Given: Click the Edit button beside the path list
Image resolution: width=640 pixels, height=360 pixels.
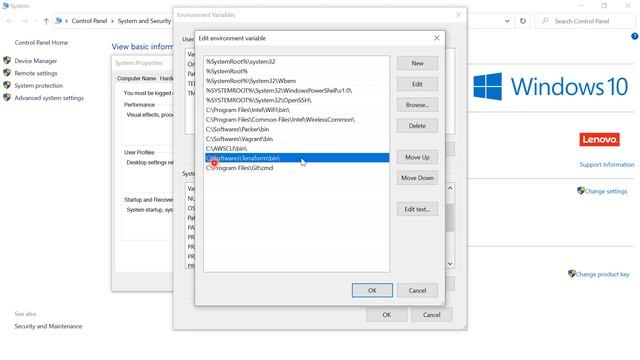Looking at the screenshot, I should click(x=417, y=84).
